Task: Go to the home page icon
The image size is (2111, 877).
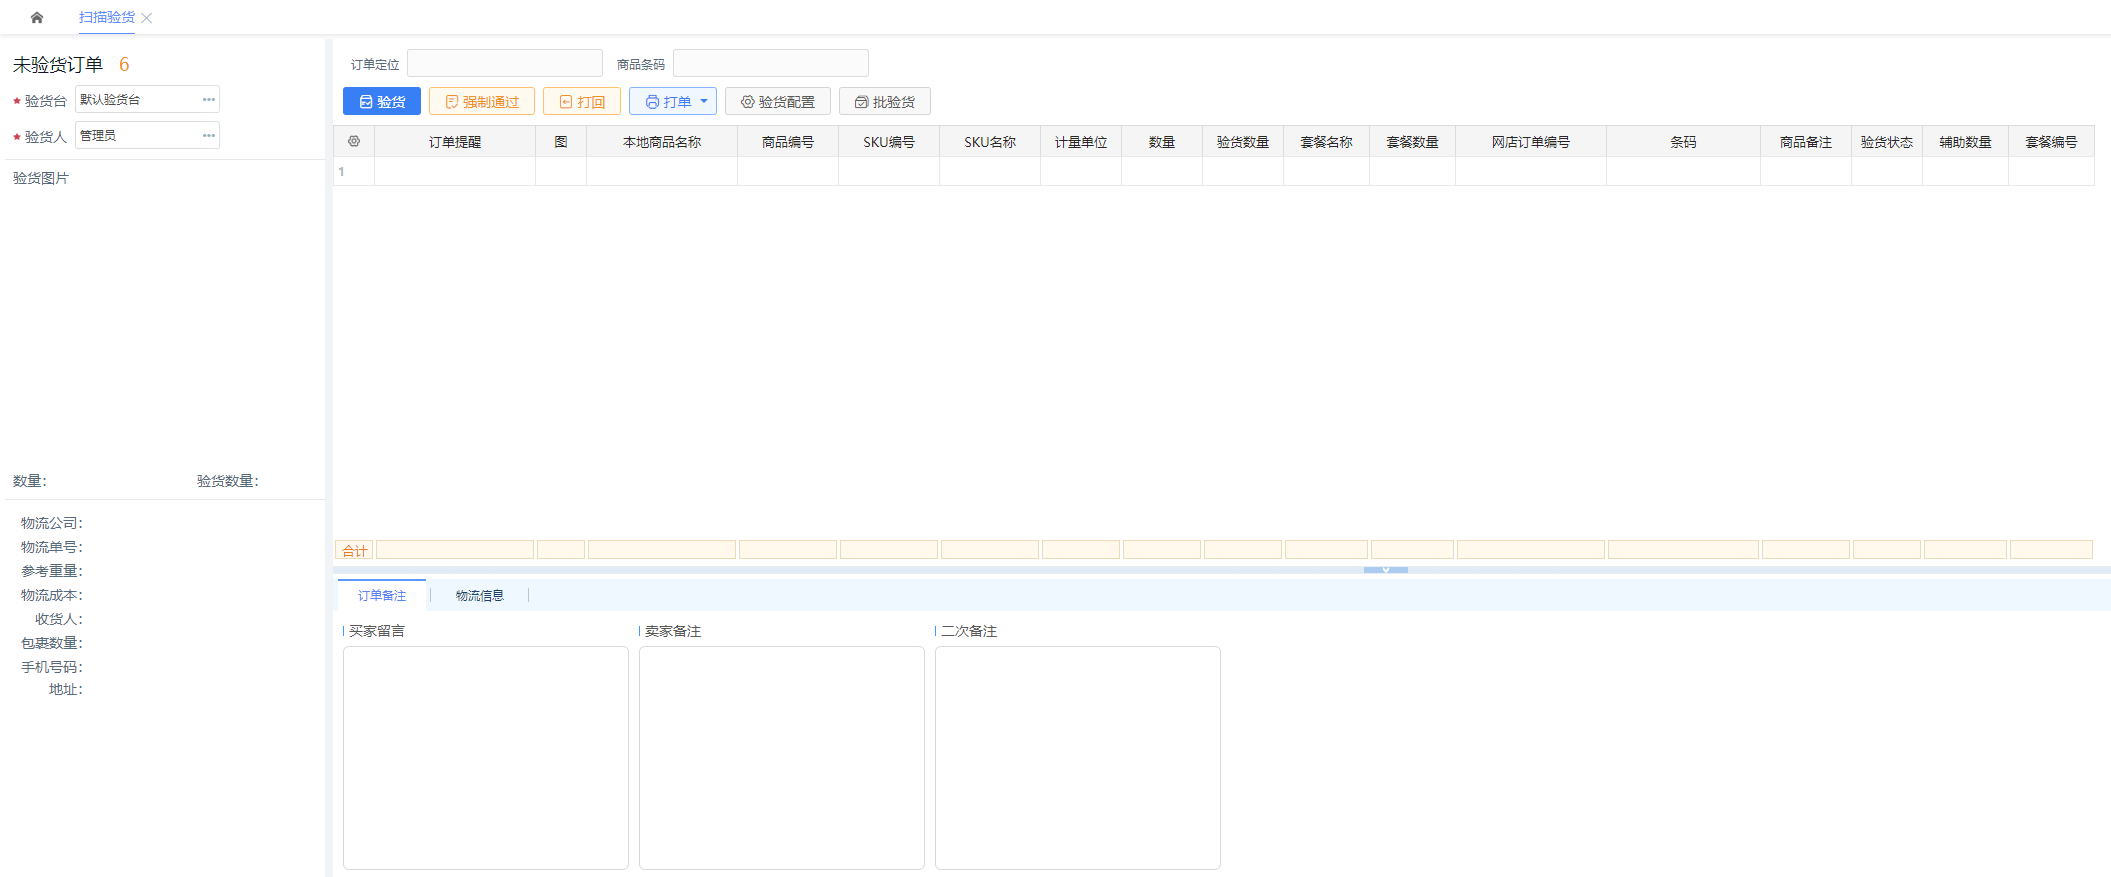Action: point(37,17)
